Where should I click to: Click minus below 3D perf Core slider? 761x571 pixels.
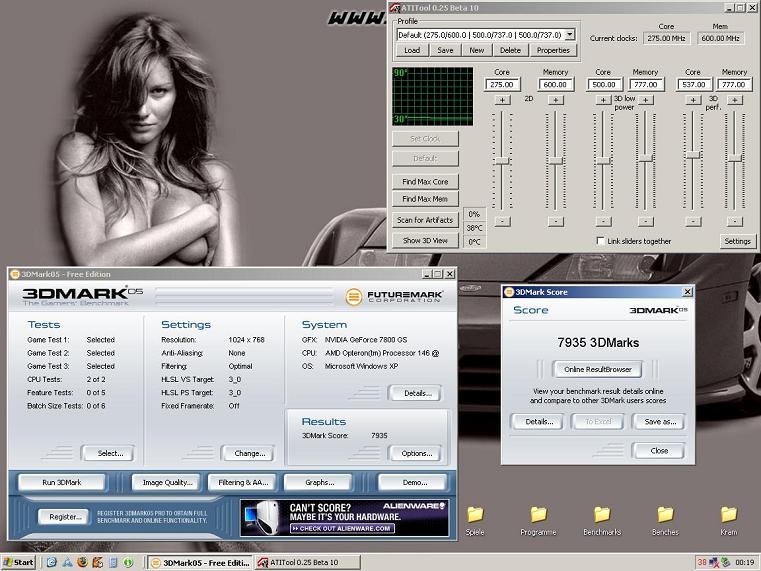click(693, 221)
